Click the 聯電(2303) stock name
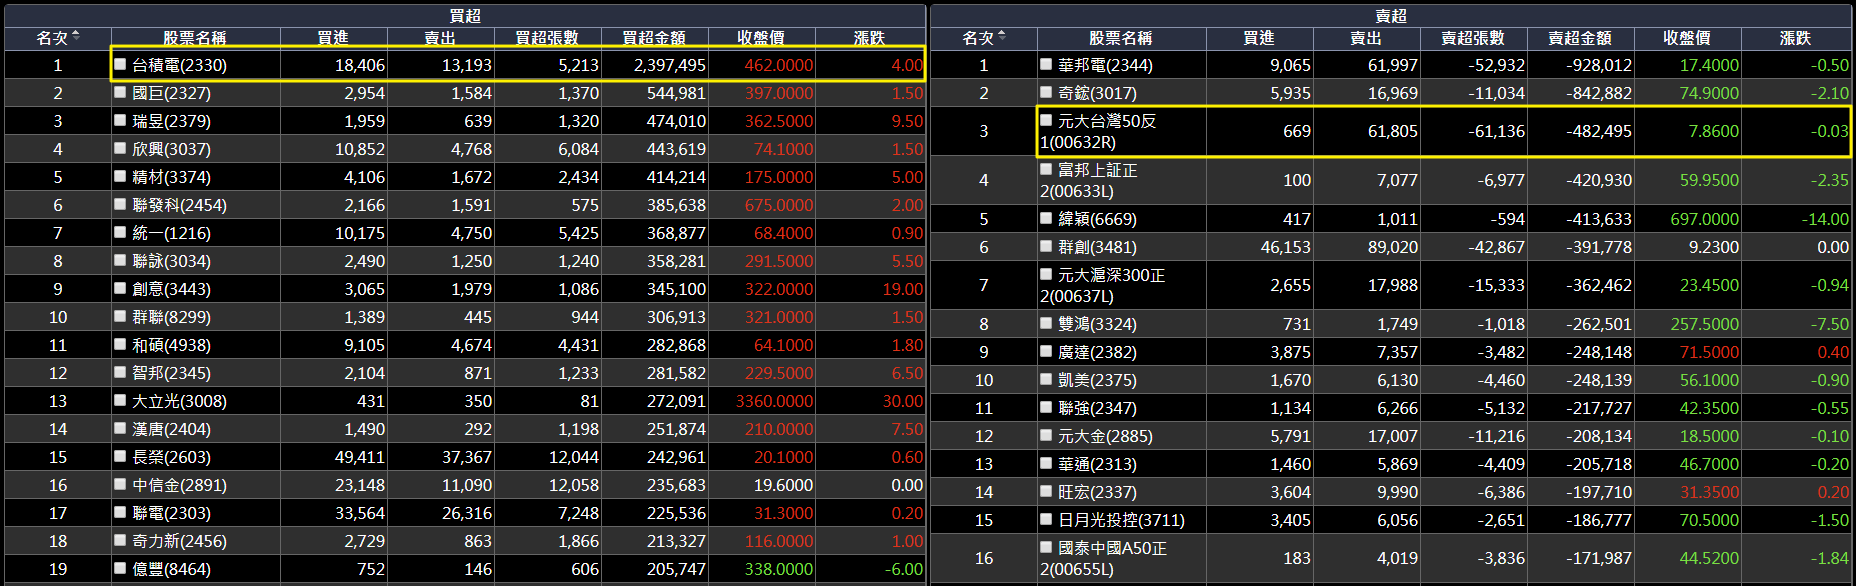Viewport: 1856px width, 586px height. [x=171, y=513]
